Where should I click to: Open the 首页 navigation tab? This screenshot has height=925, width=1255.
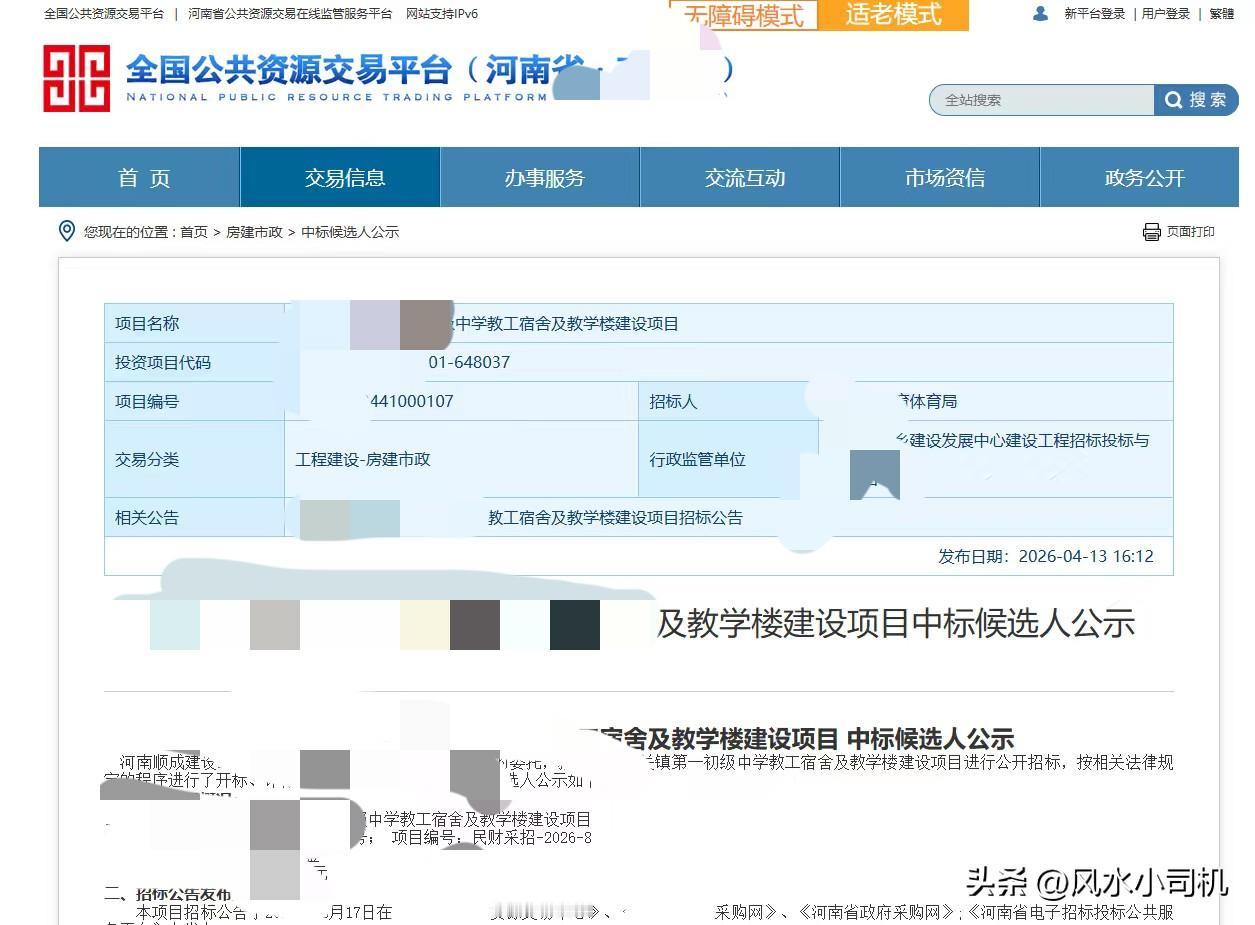click(x=140, y=177)
